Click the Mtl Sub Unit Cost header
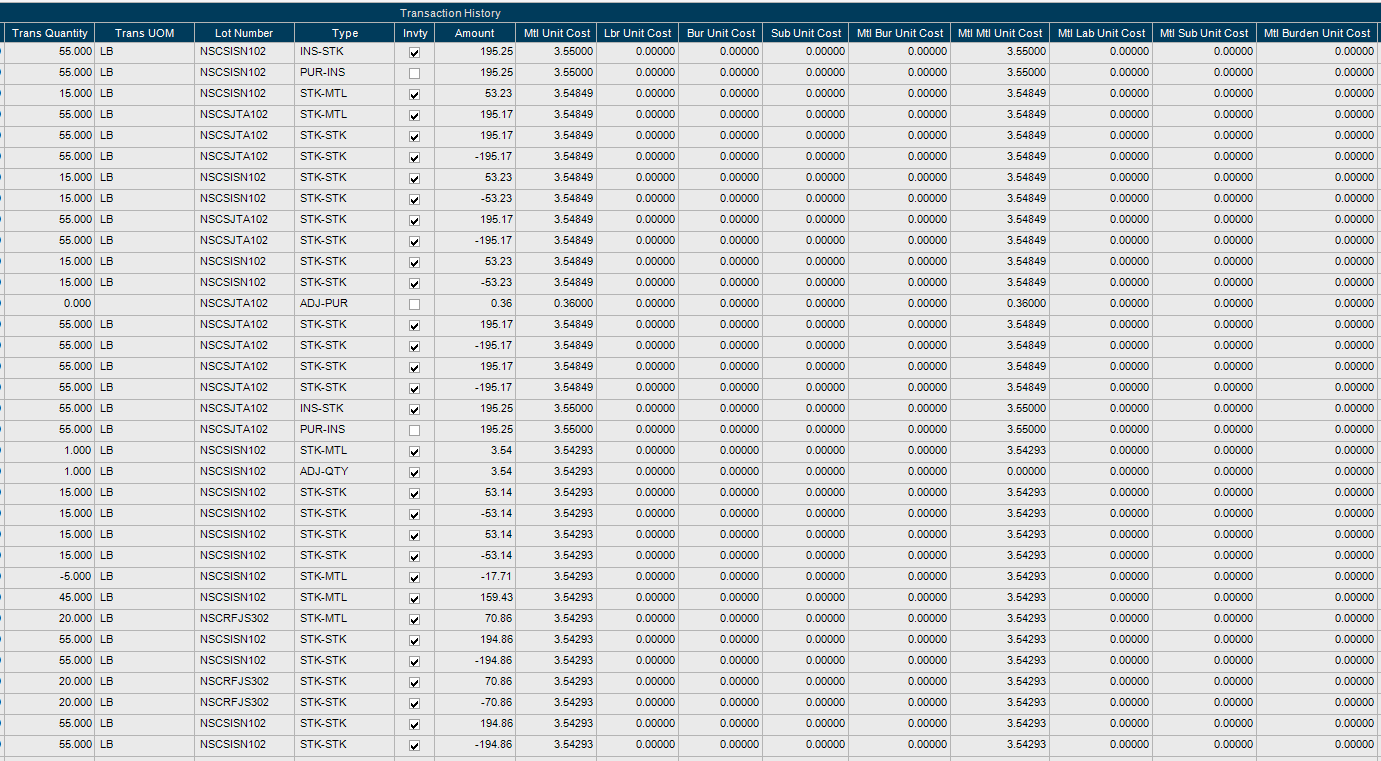The height and width of the screenshot is (761, 1381). pyautogui.click(x=1204, y=33)
